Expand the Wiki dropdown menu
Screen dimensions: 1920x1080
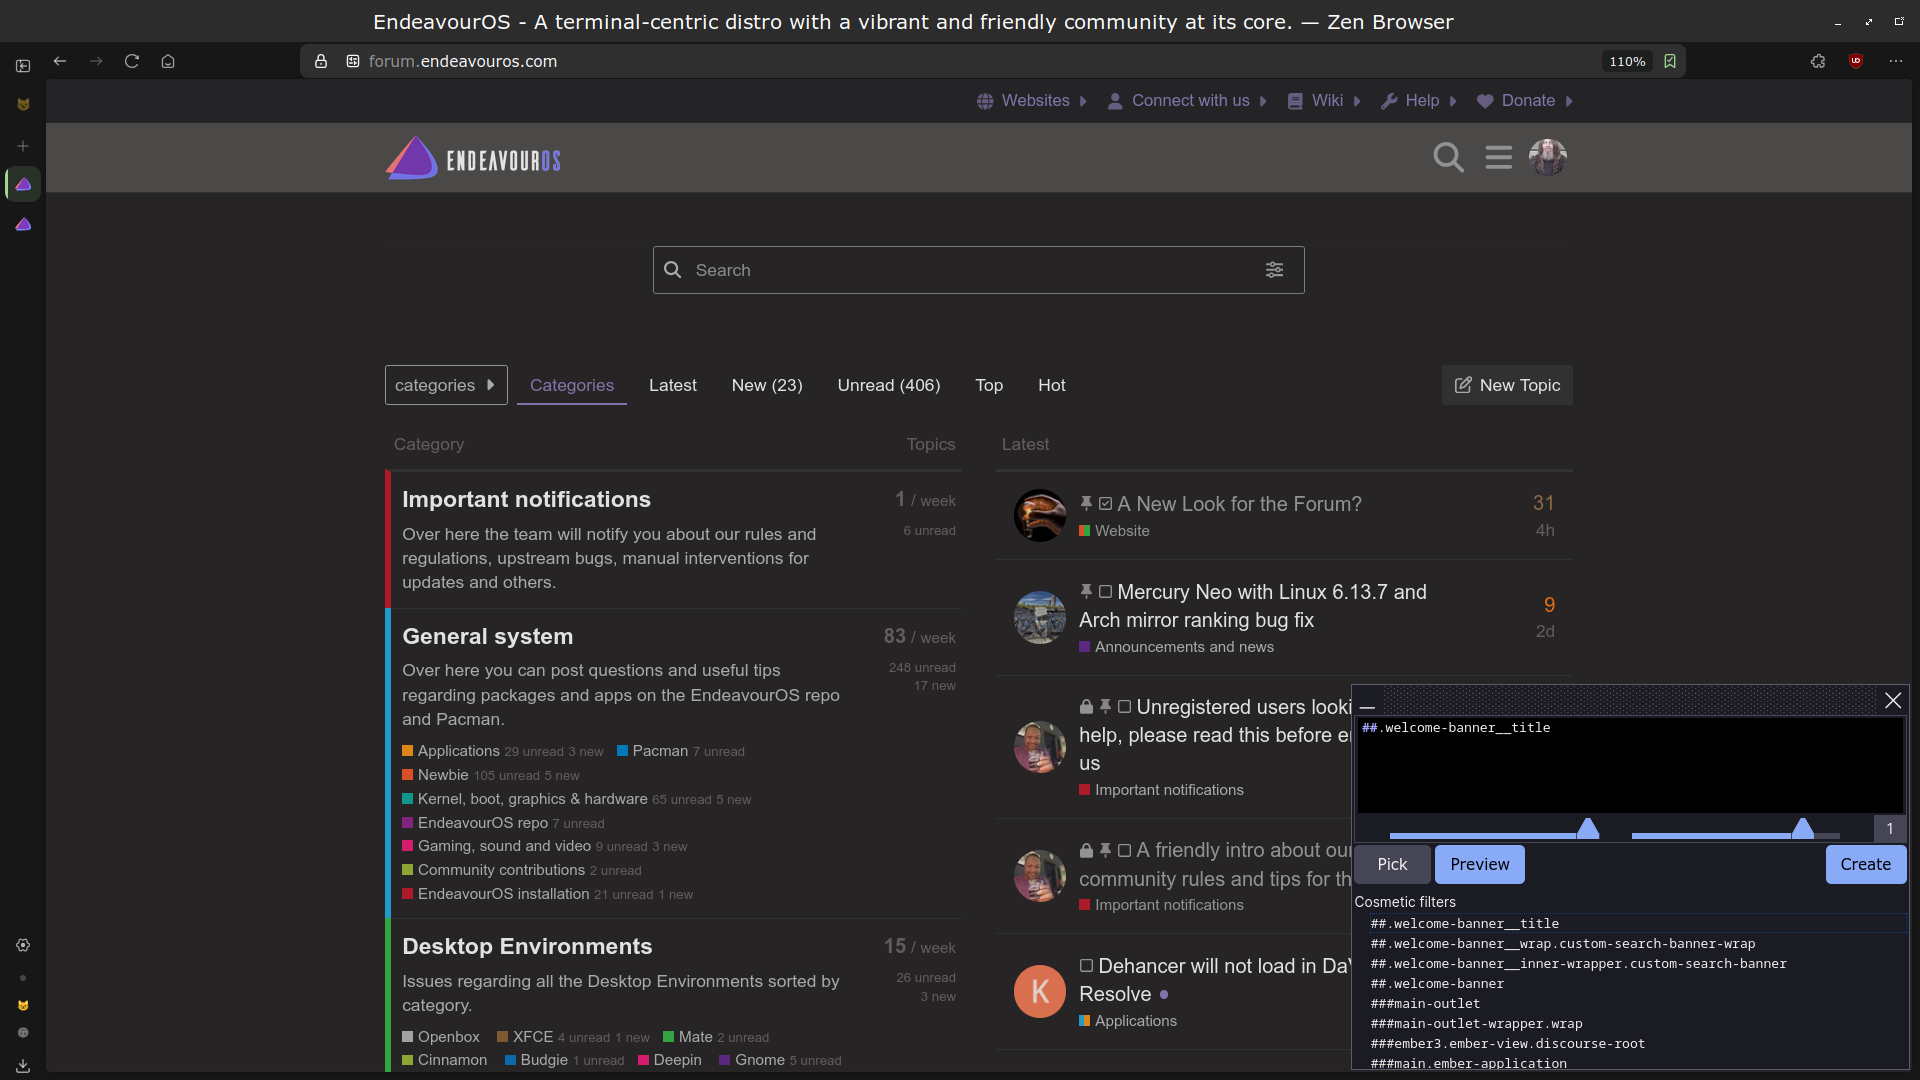1324,101
